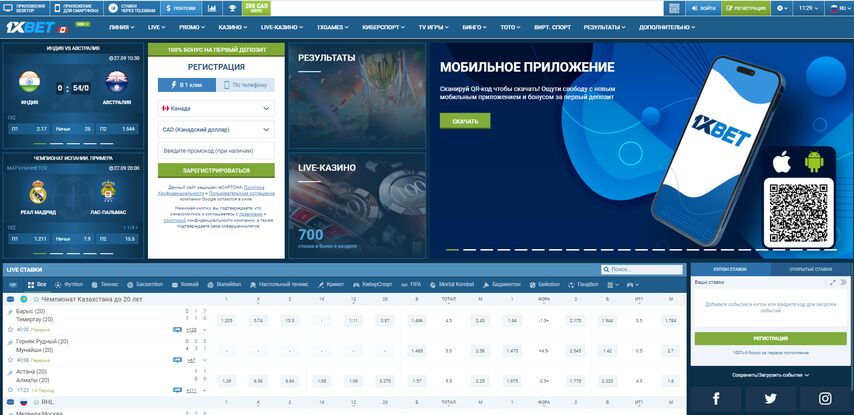Click the bet slip Регистрация button
Image resolution: width=854 pixels, height=415 pixels.
pos(770,339)
